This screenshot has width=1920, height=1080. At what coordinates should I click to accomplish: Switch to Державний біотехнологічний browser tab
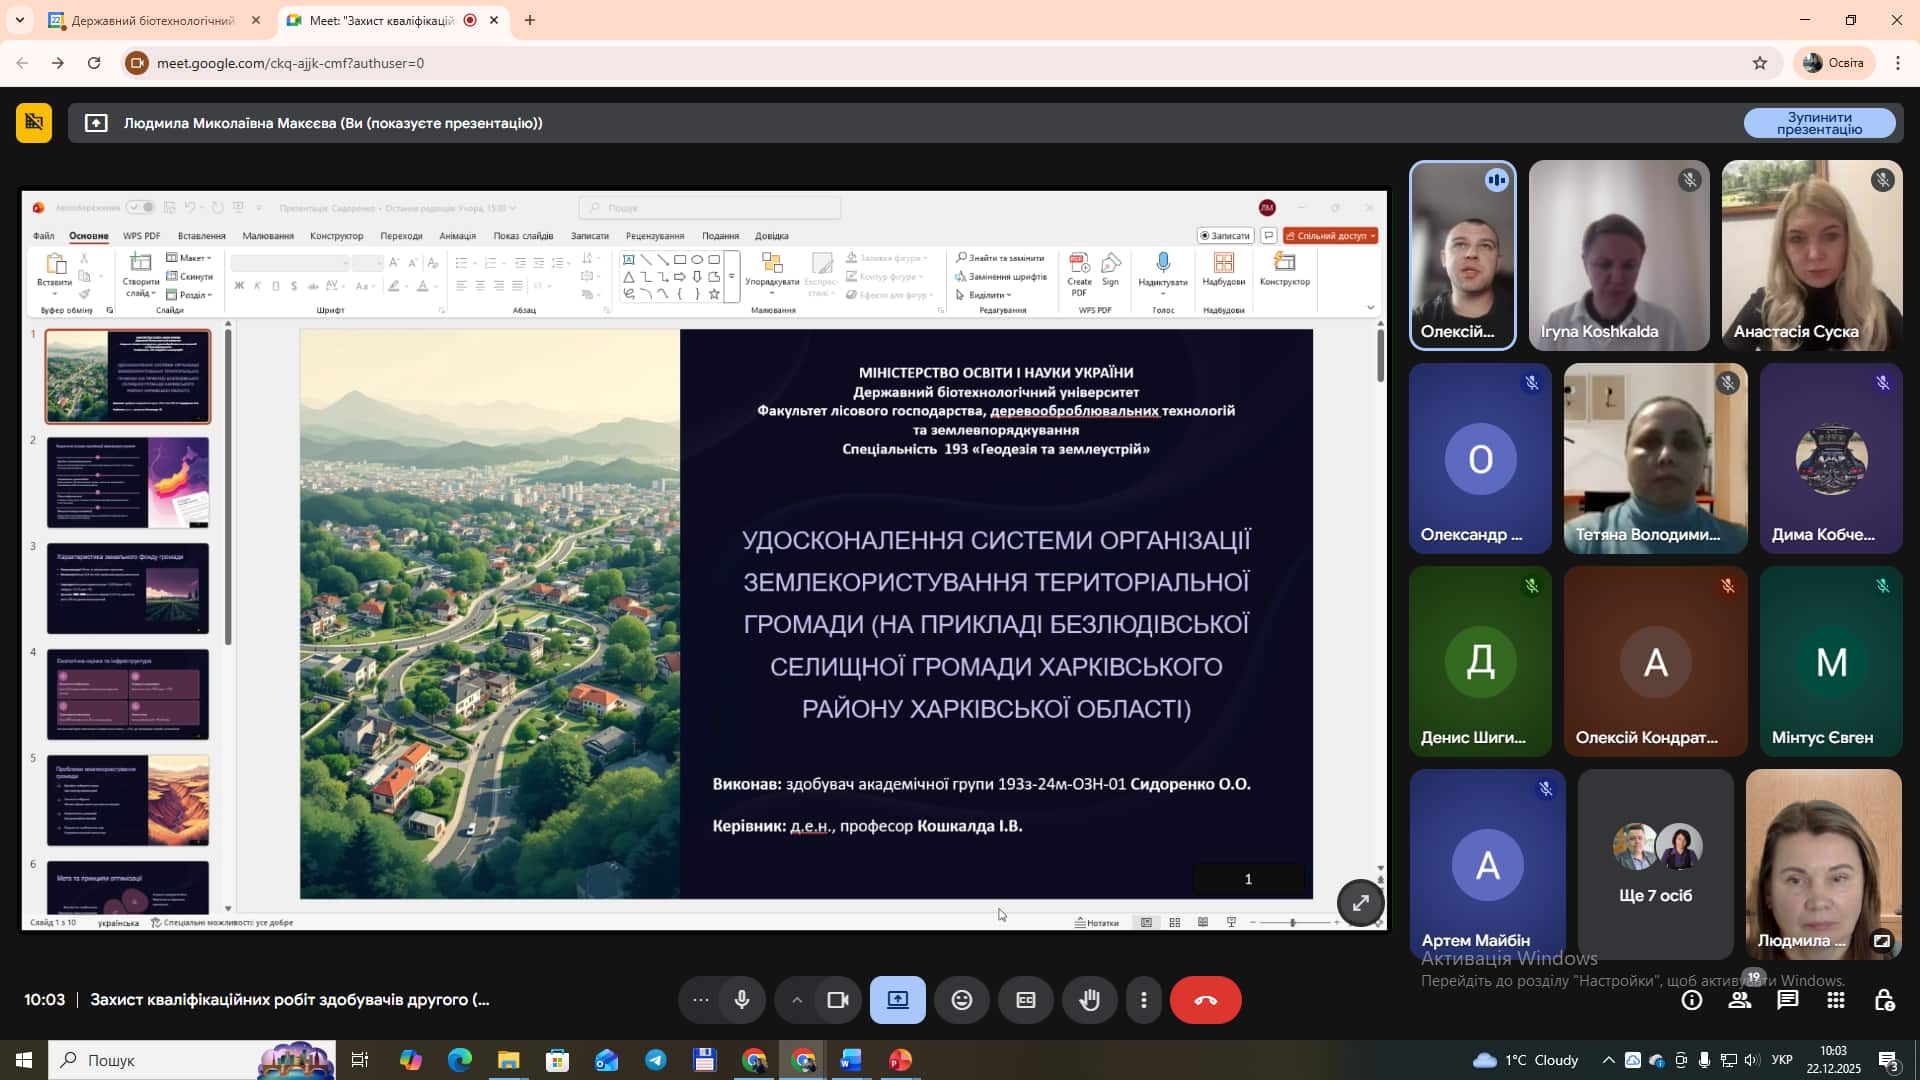[x=152, y=20]
